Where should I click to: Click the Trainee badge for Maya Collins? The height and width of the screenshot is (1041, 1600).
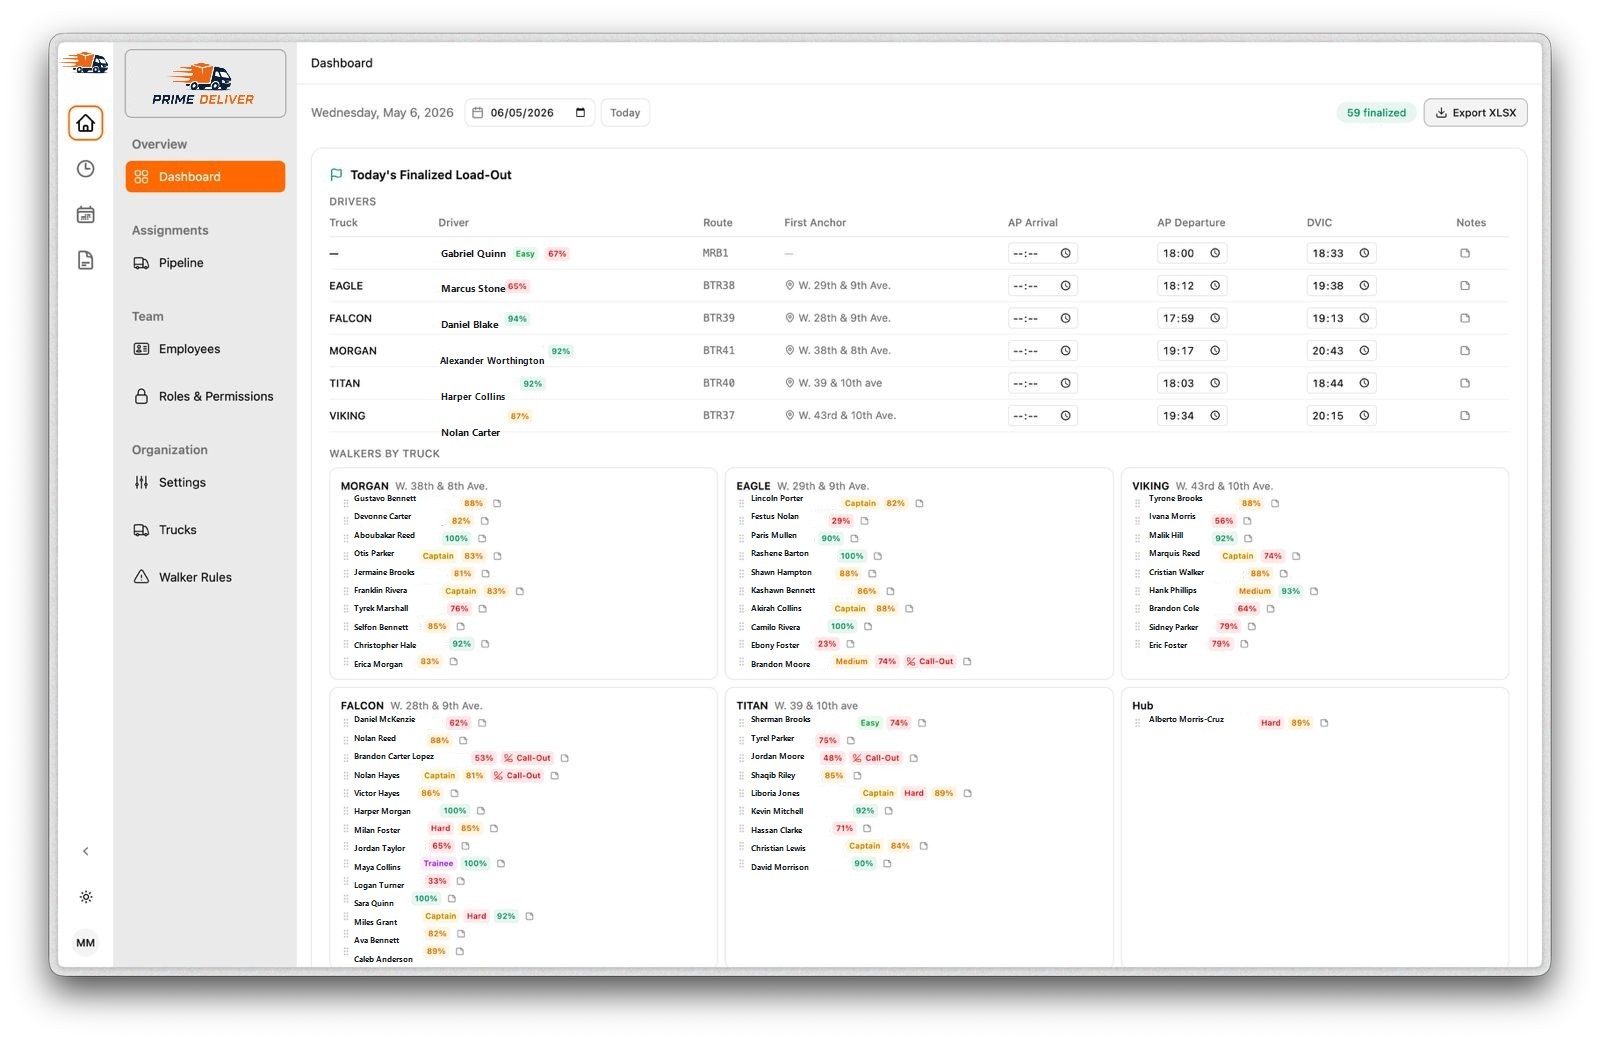coord(438,864)
